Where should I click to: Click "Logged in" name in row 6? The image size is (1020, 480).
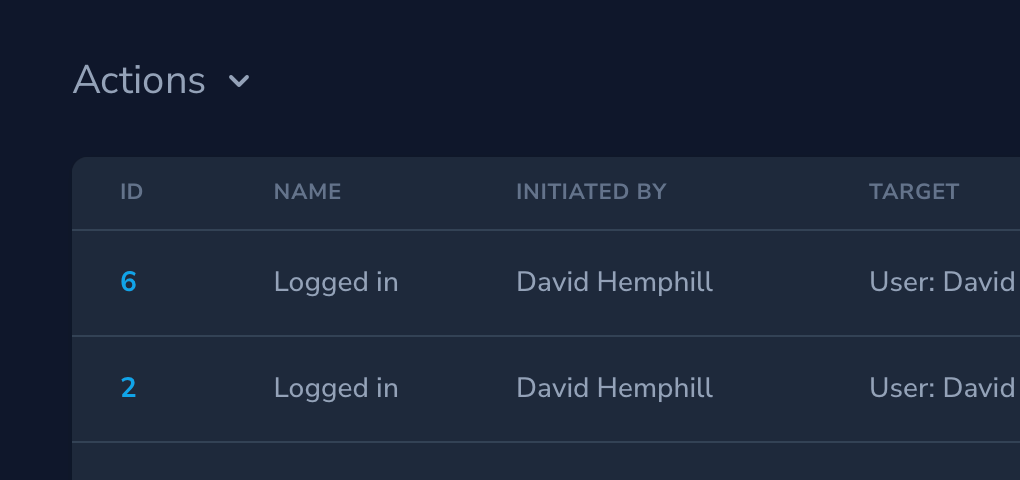click(x=336, y=283)
